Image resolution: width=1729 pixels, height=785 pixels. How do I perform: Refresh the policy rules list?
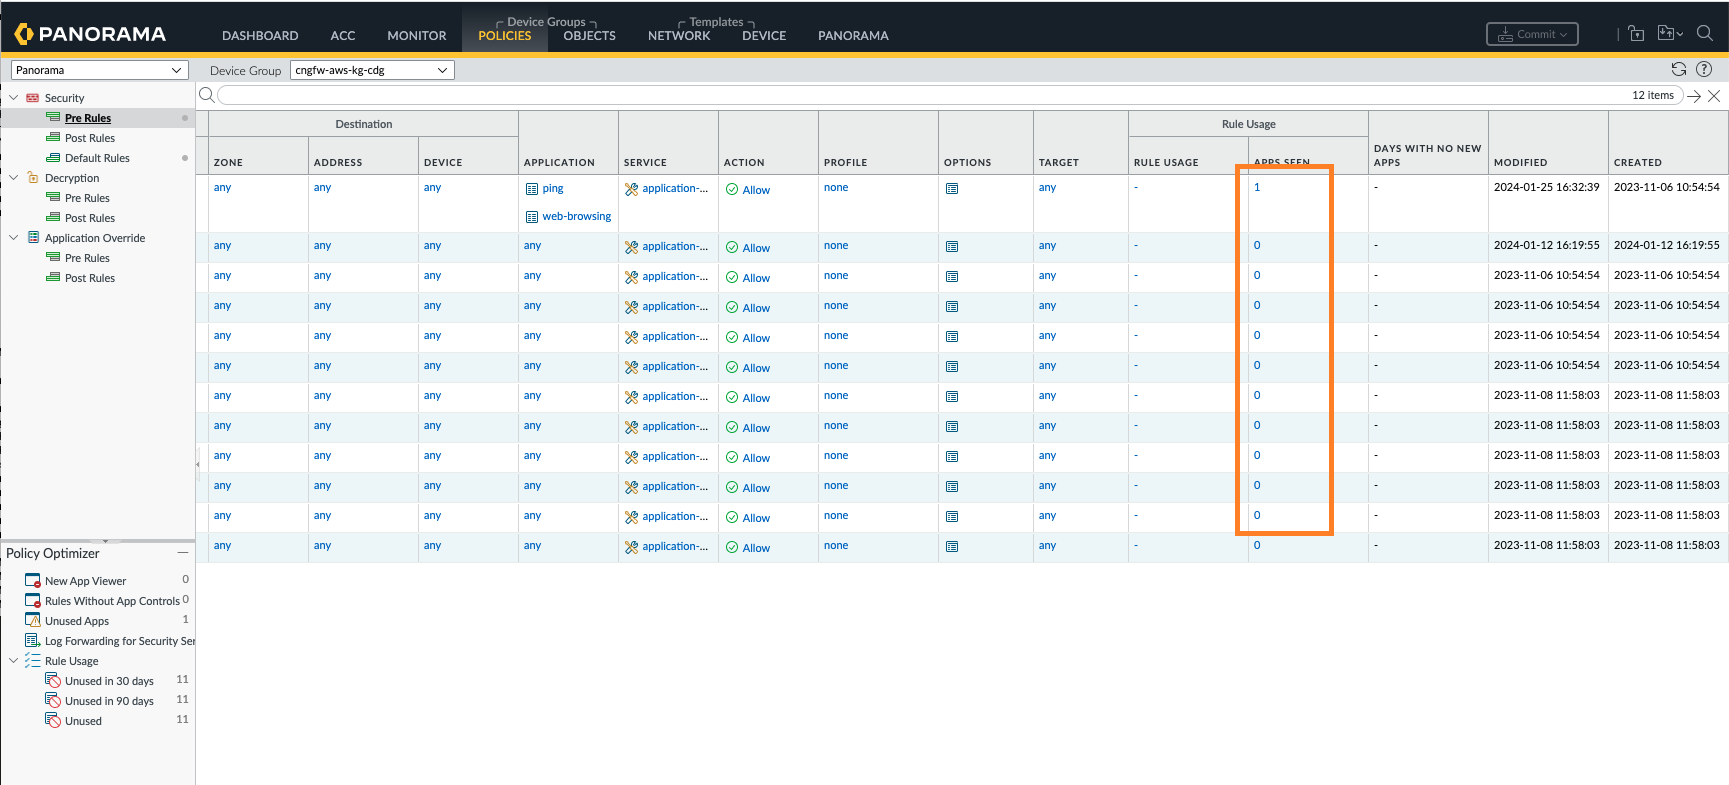point(1678,70)
